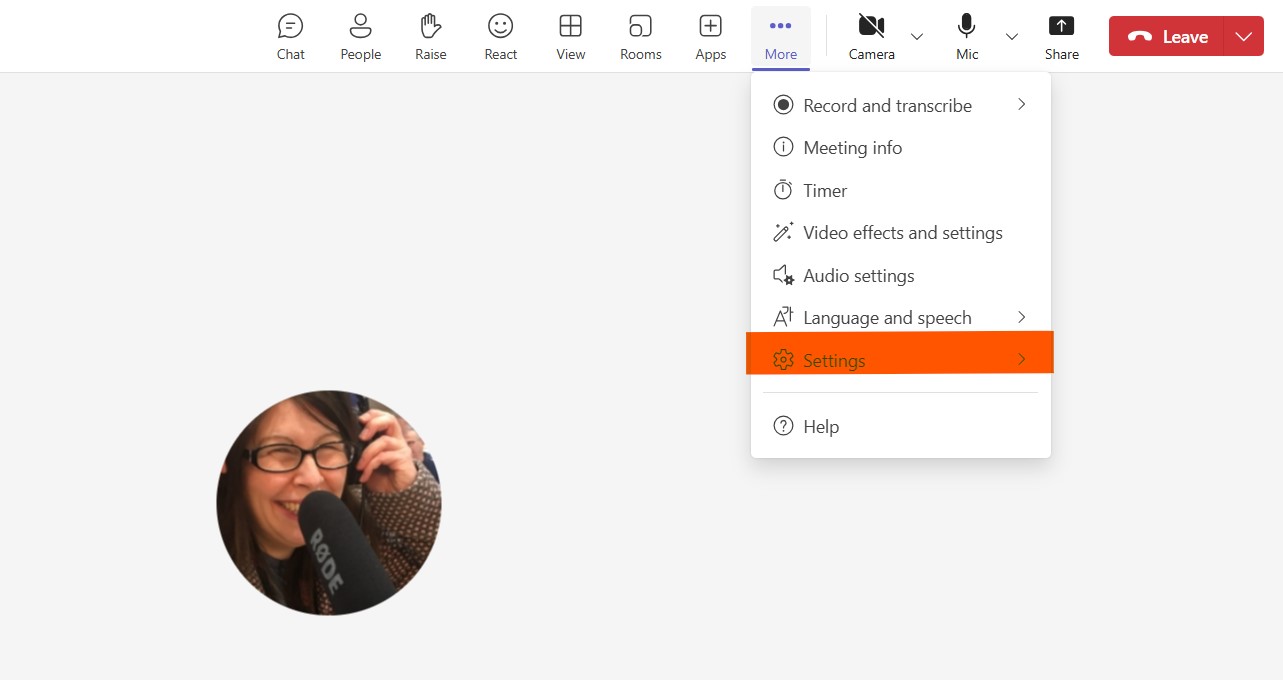Raise your hand in the meeting
Image resolution: width=1283 pixels, height=680 pixels.
[430, 37]
